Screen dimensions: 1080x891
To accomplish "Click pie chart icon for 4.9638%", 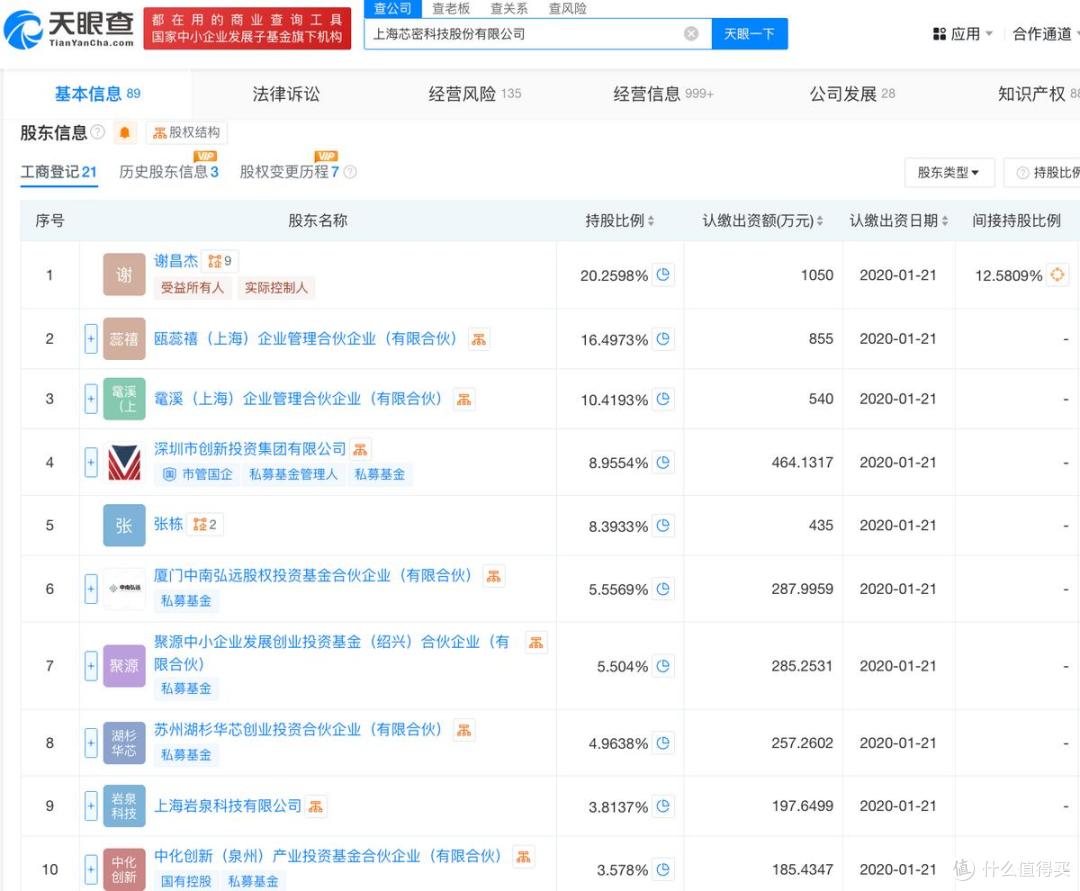I will (x=663, y=743).
